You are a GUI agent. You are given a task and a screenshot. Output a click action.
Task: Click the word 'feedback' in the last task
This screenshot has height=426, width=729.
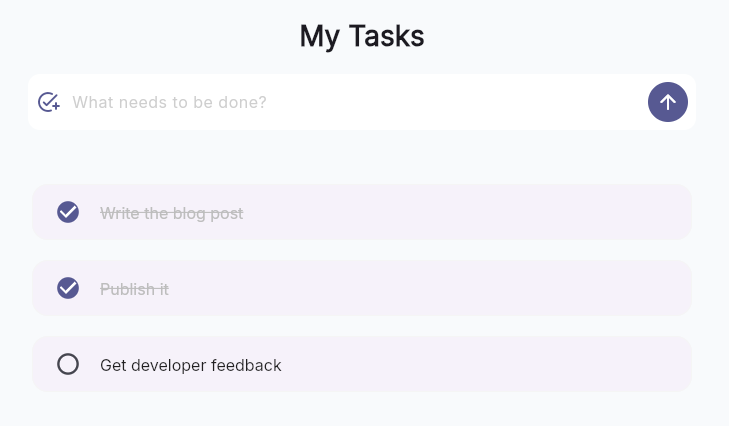248,365
